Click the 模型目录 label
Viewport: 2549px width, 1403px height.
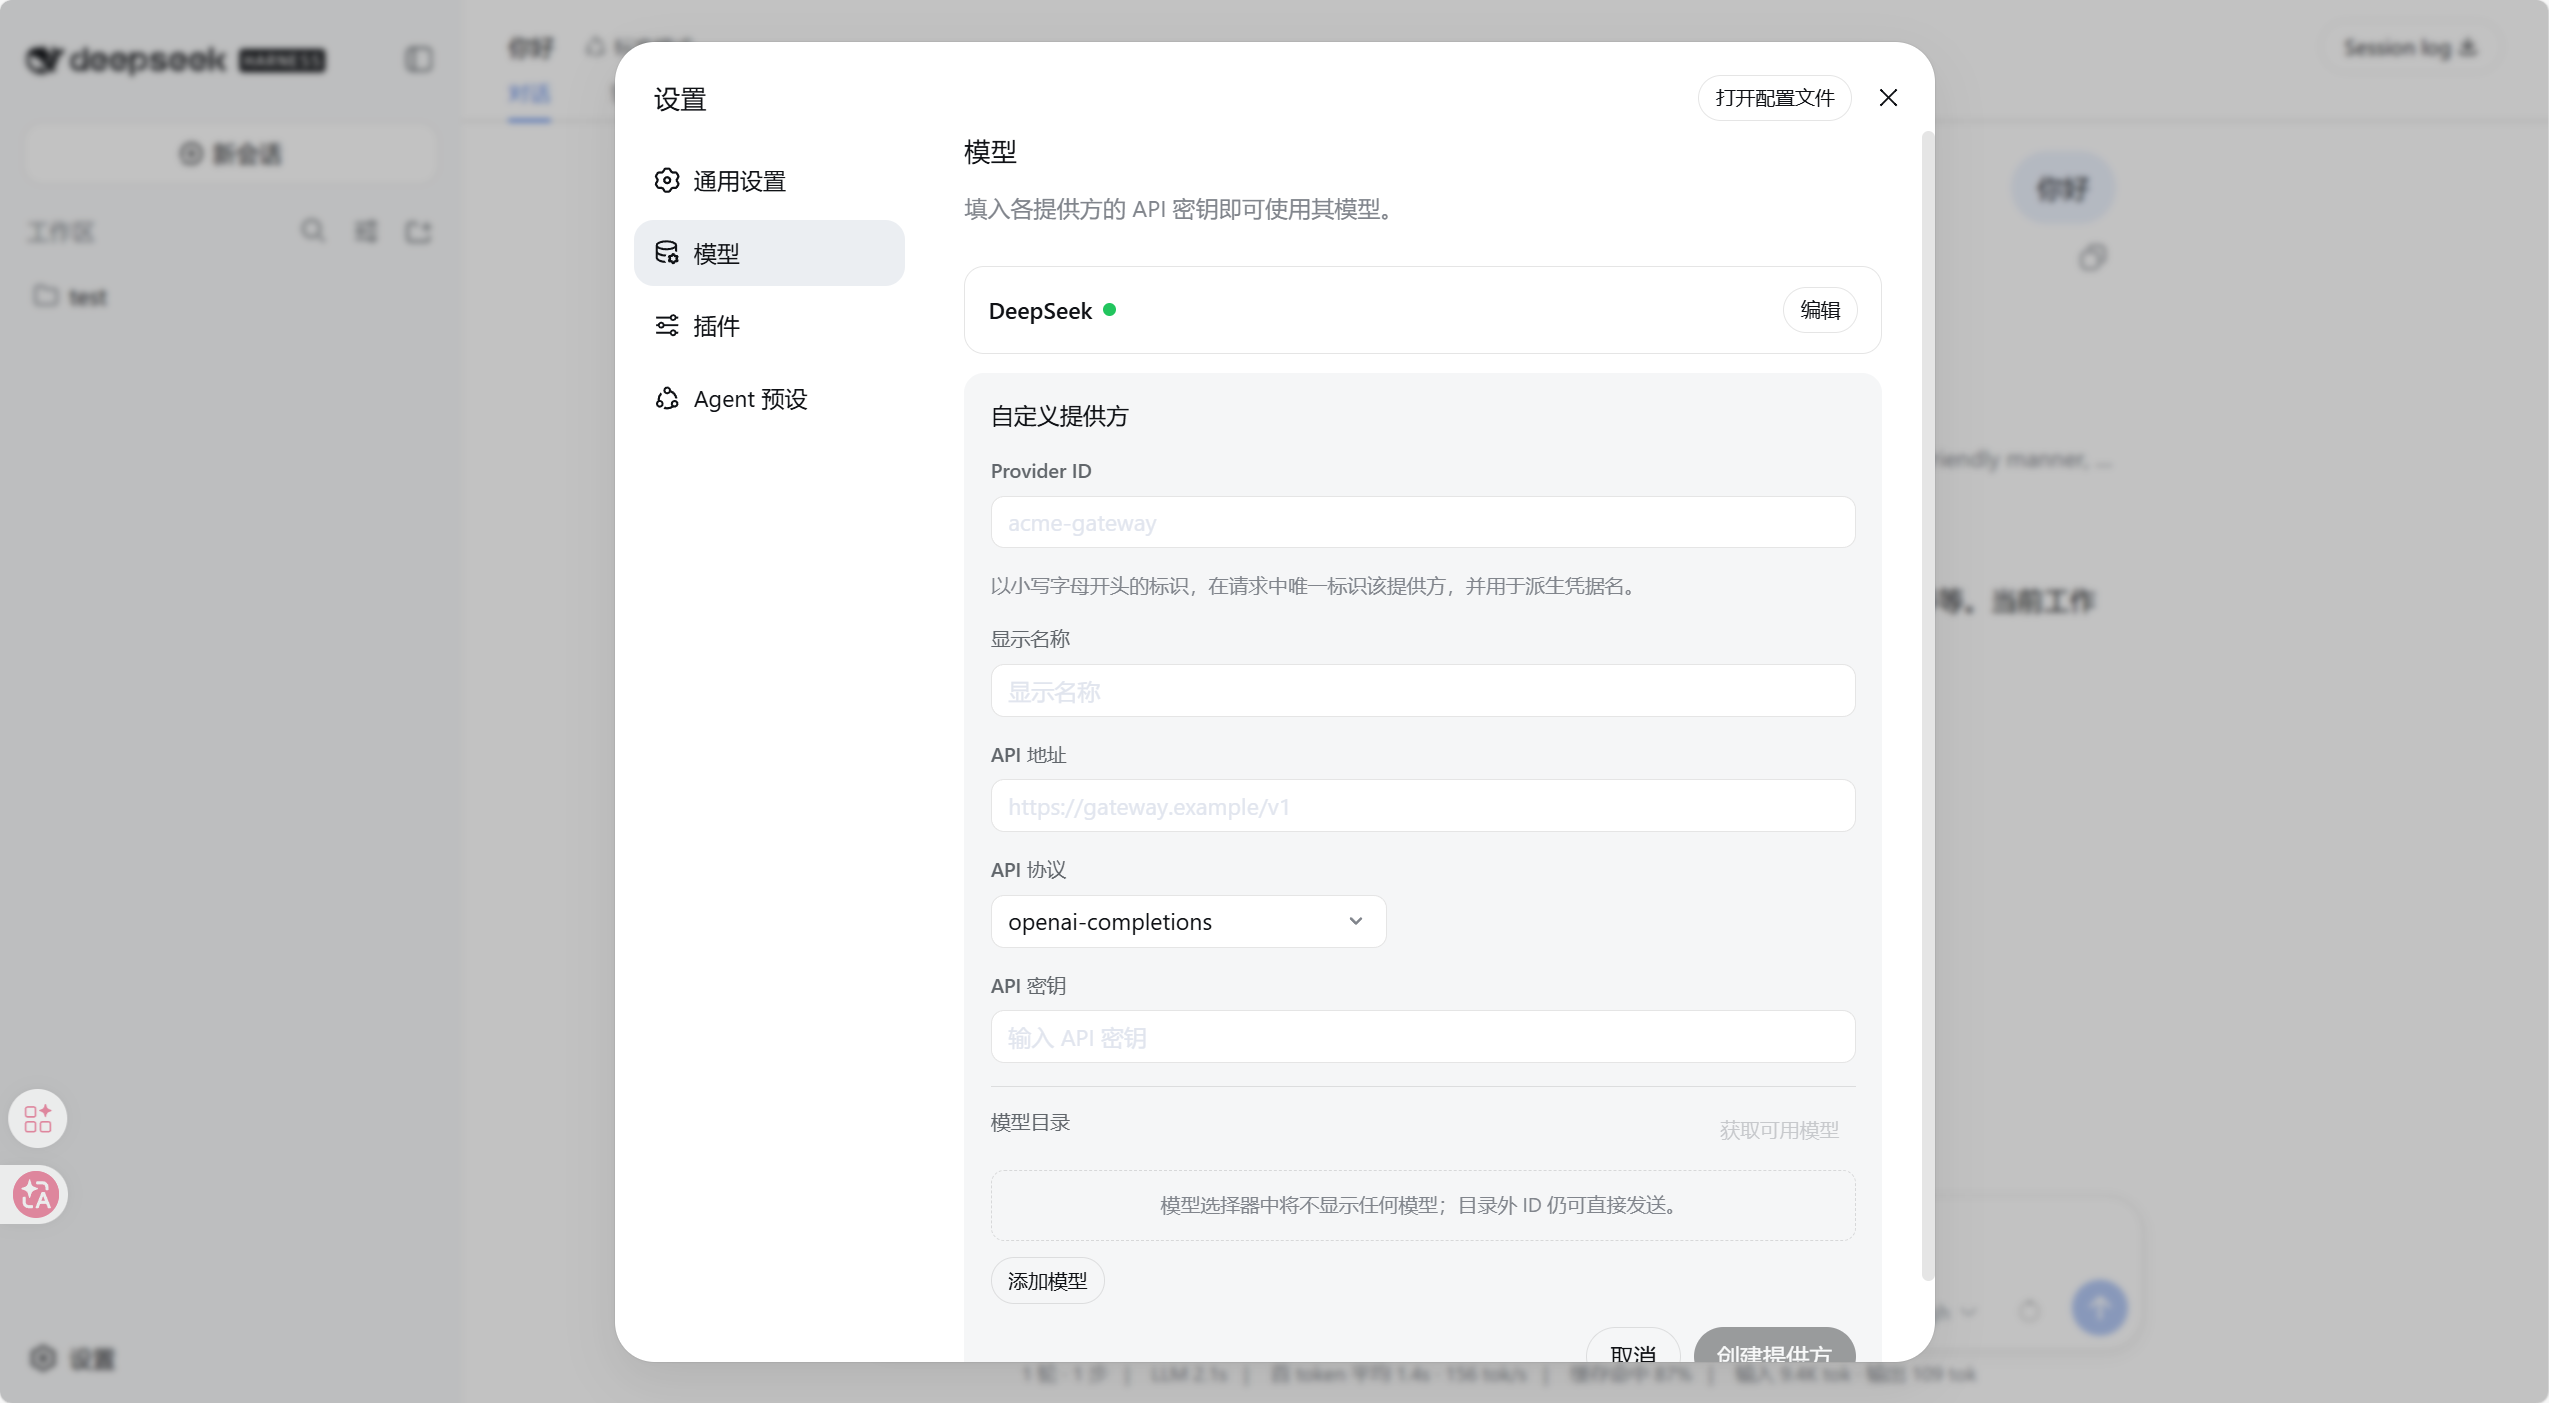(x=1030, y=1122)
